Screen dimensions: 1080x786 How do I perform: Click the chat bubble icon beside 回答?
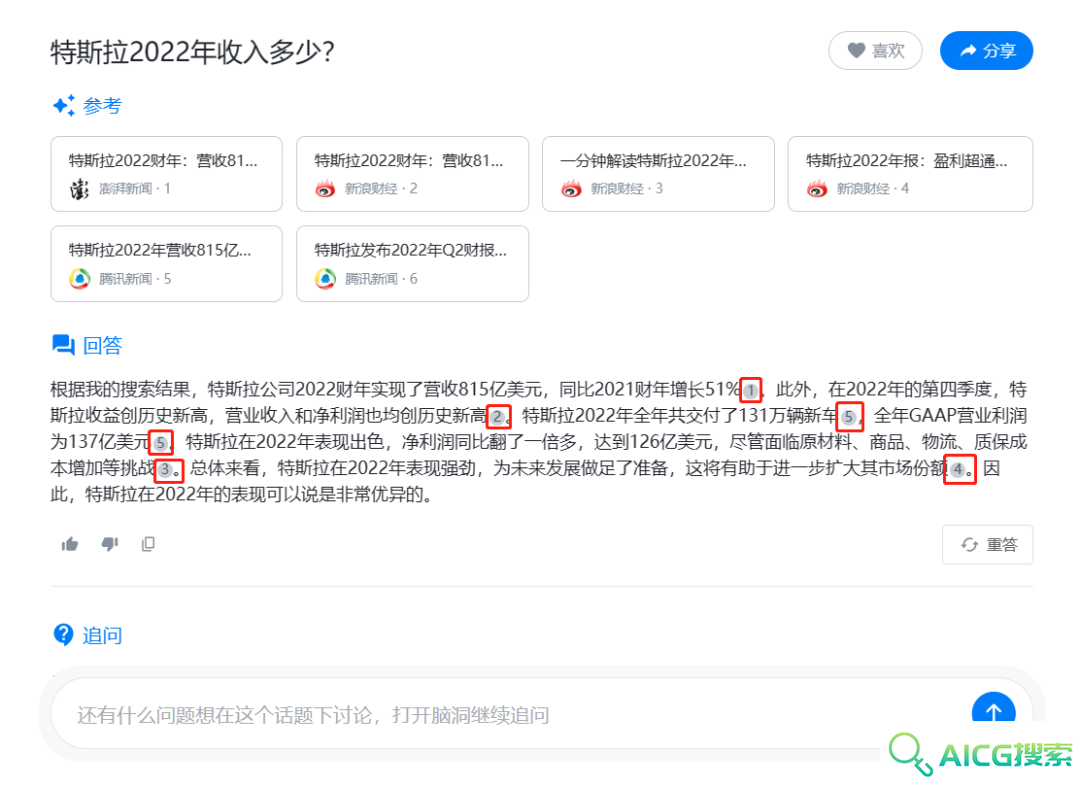click(63, 344)
